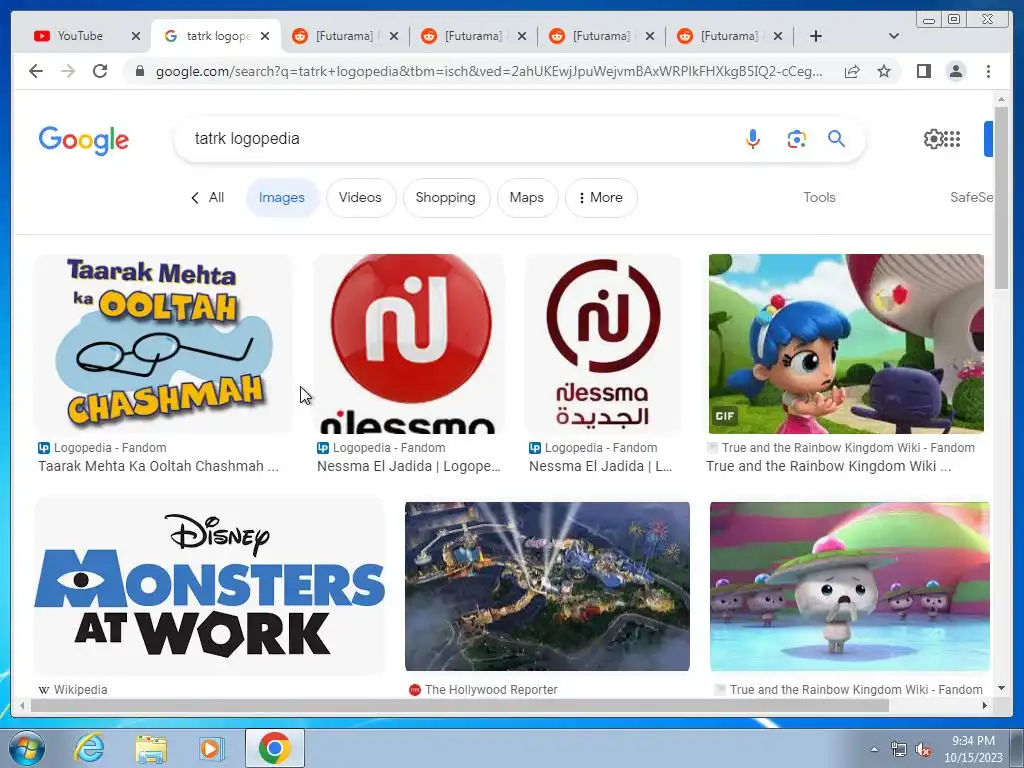Switch to Maps results
Image resolution: width=1024 pixels, height=768 pixels.
(x=526, y=198)
